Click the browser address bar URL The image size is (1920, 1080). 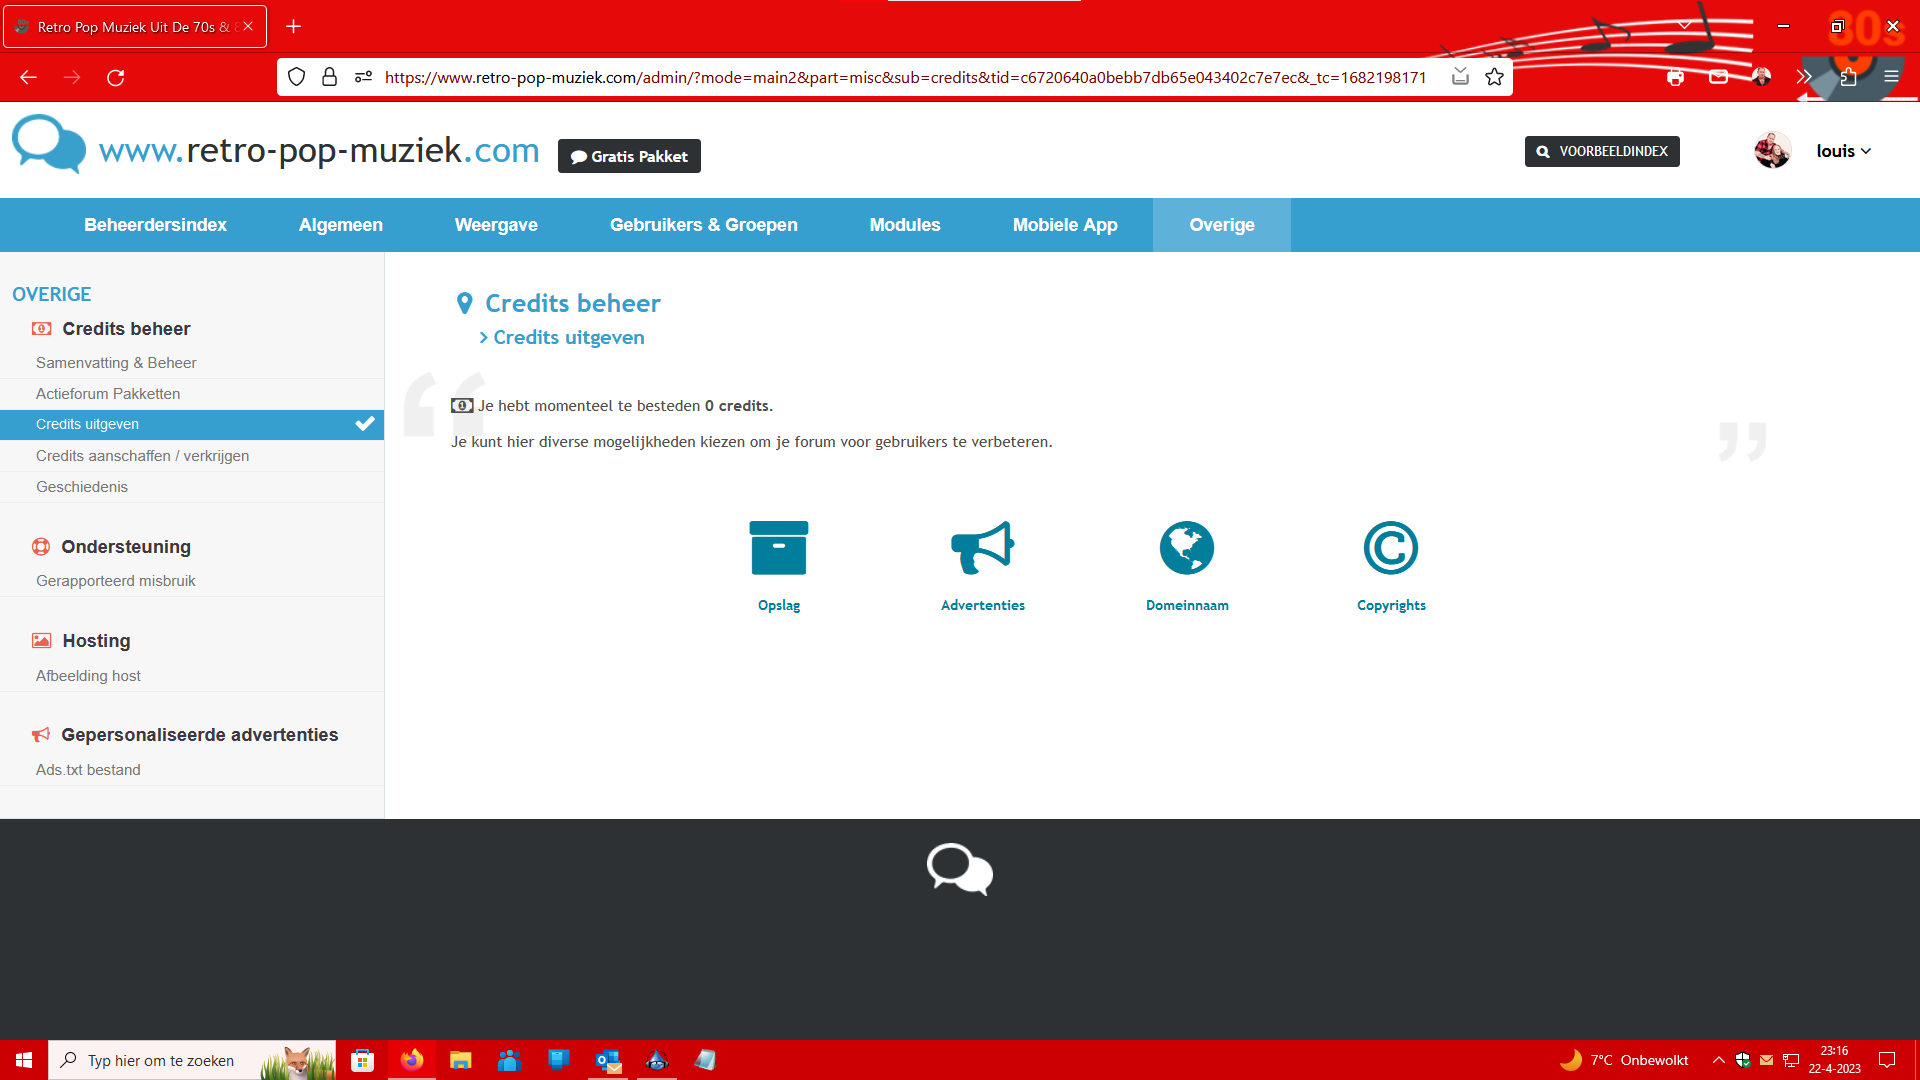click(905, 77)
